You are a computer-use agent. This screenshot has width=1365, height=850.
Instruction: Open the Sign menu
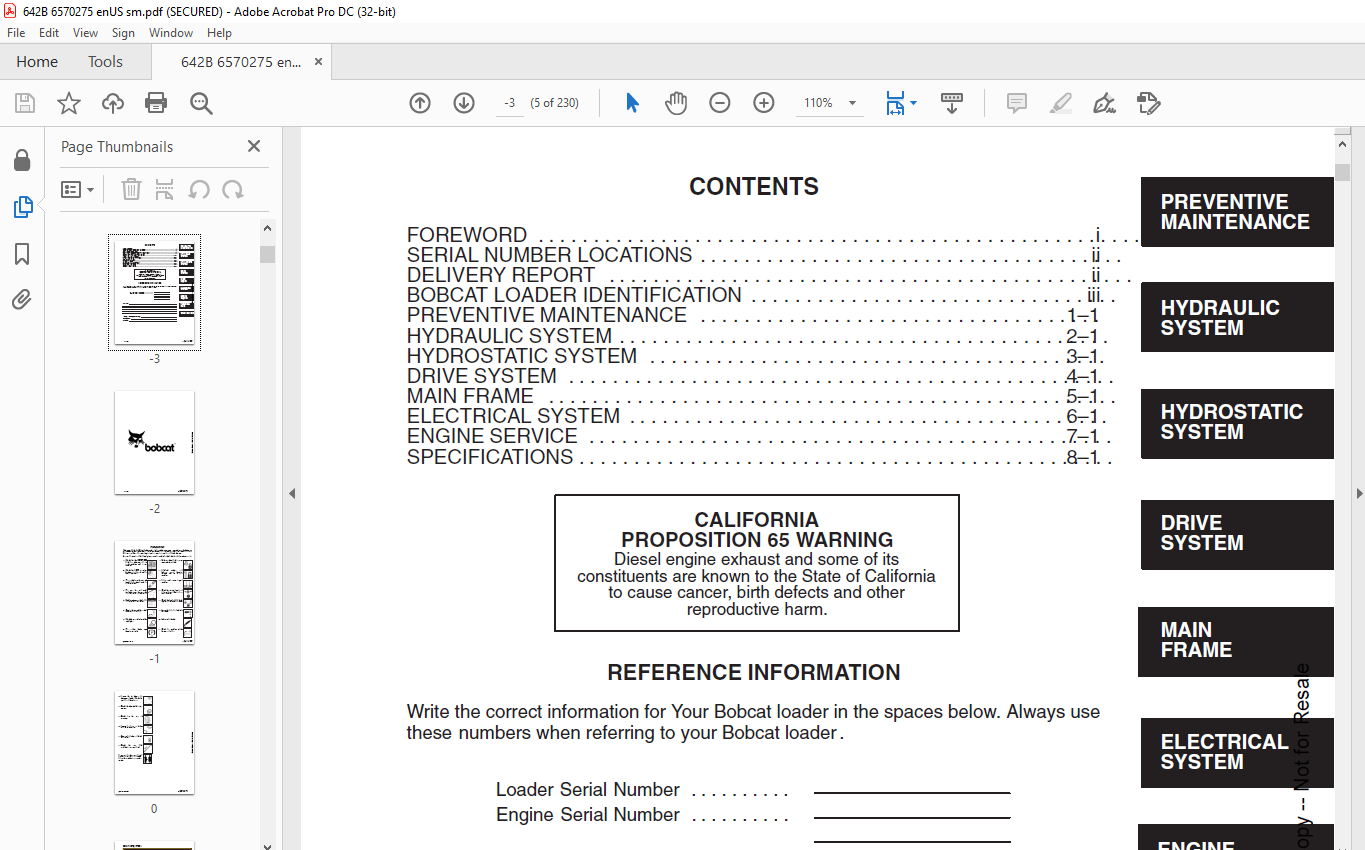tap(123, 33)
